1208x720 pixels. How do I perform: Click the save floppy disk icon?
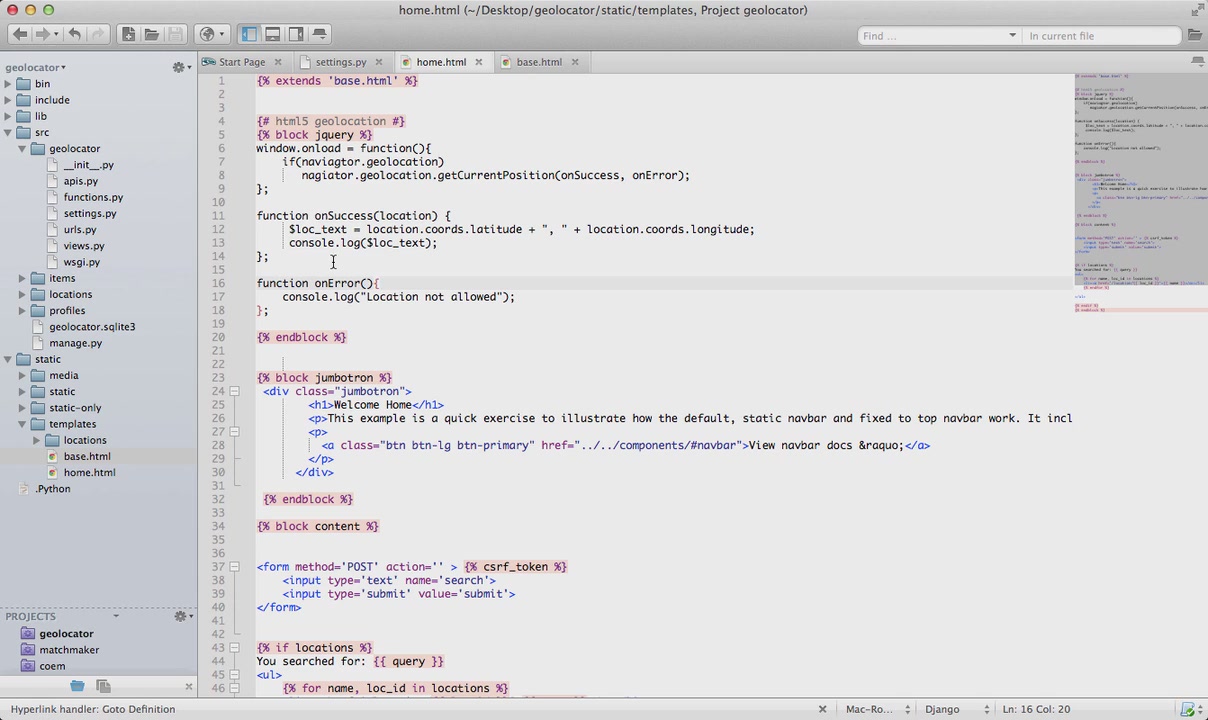(x=175, y=34)
